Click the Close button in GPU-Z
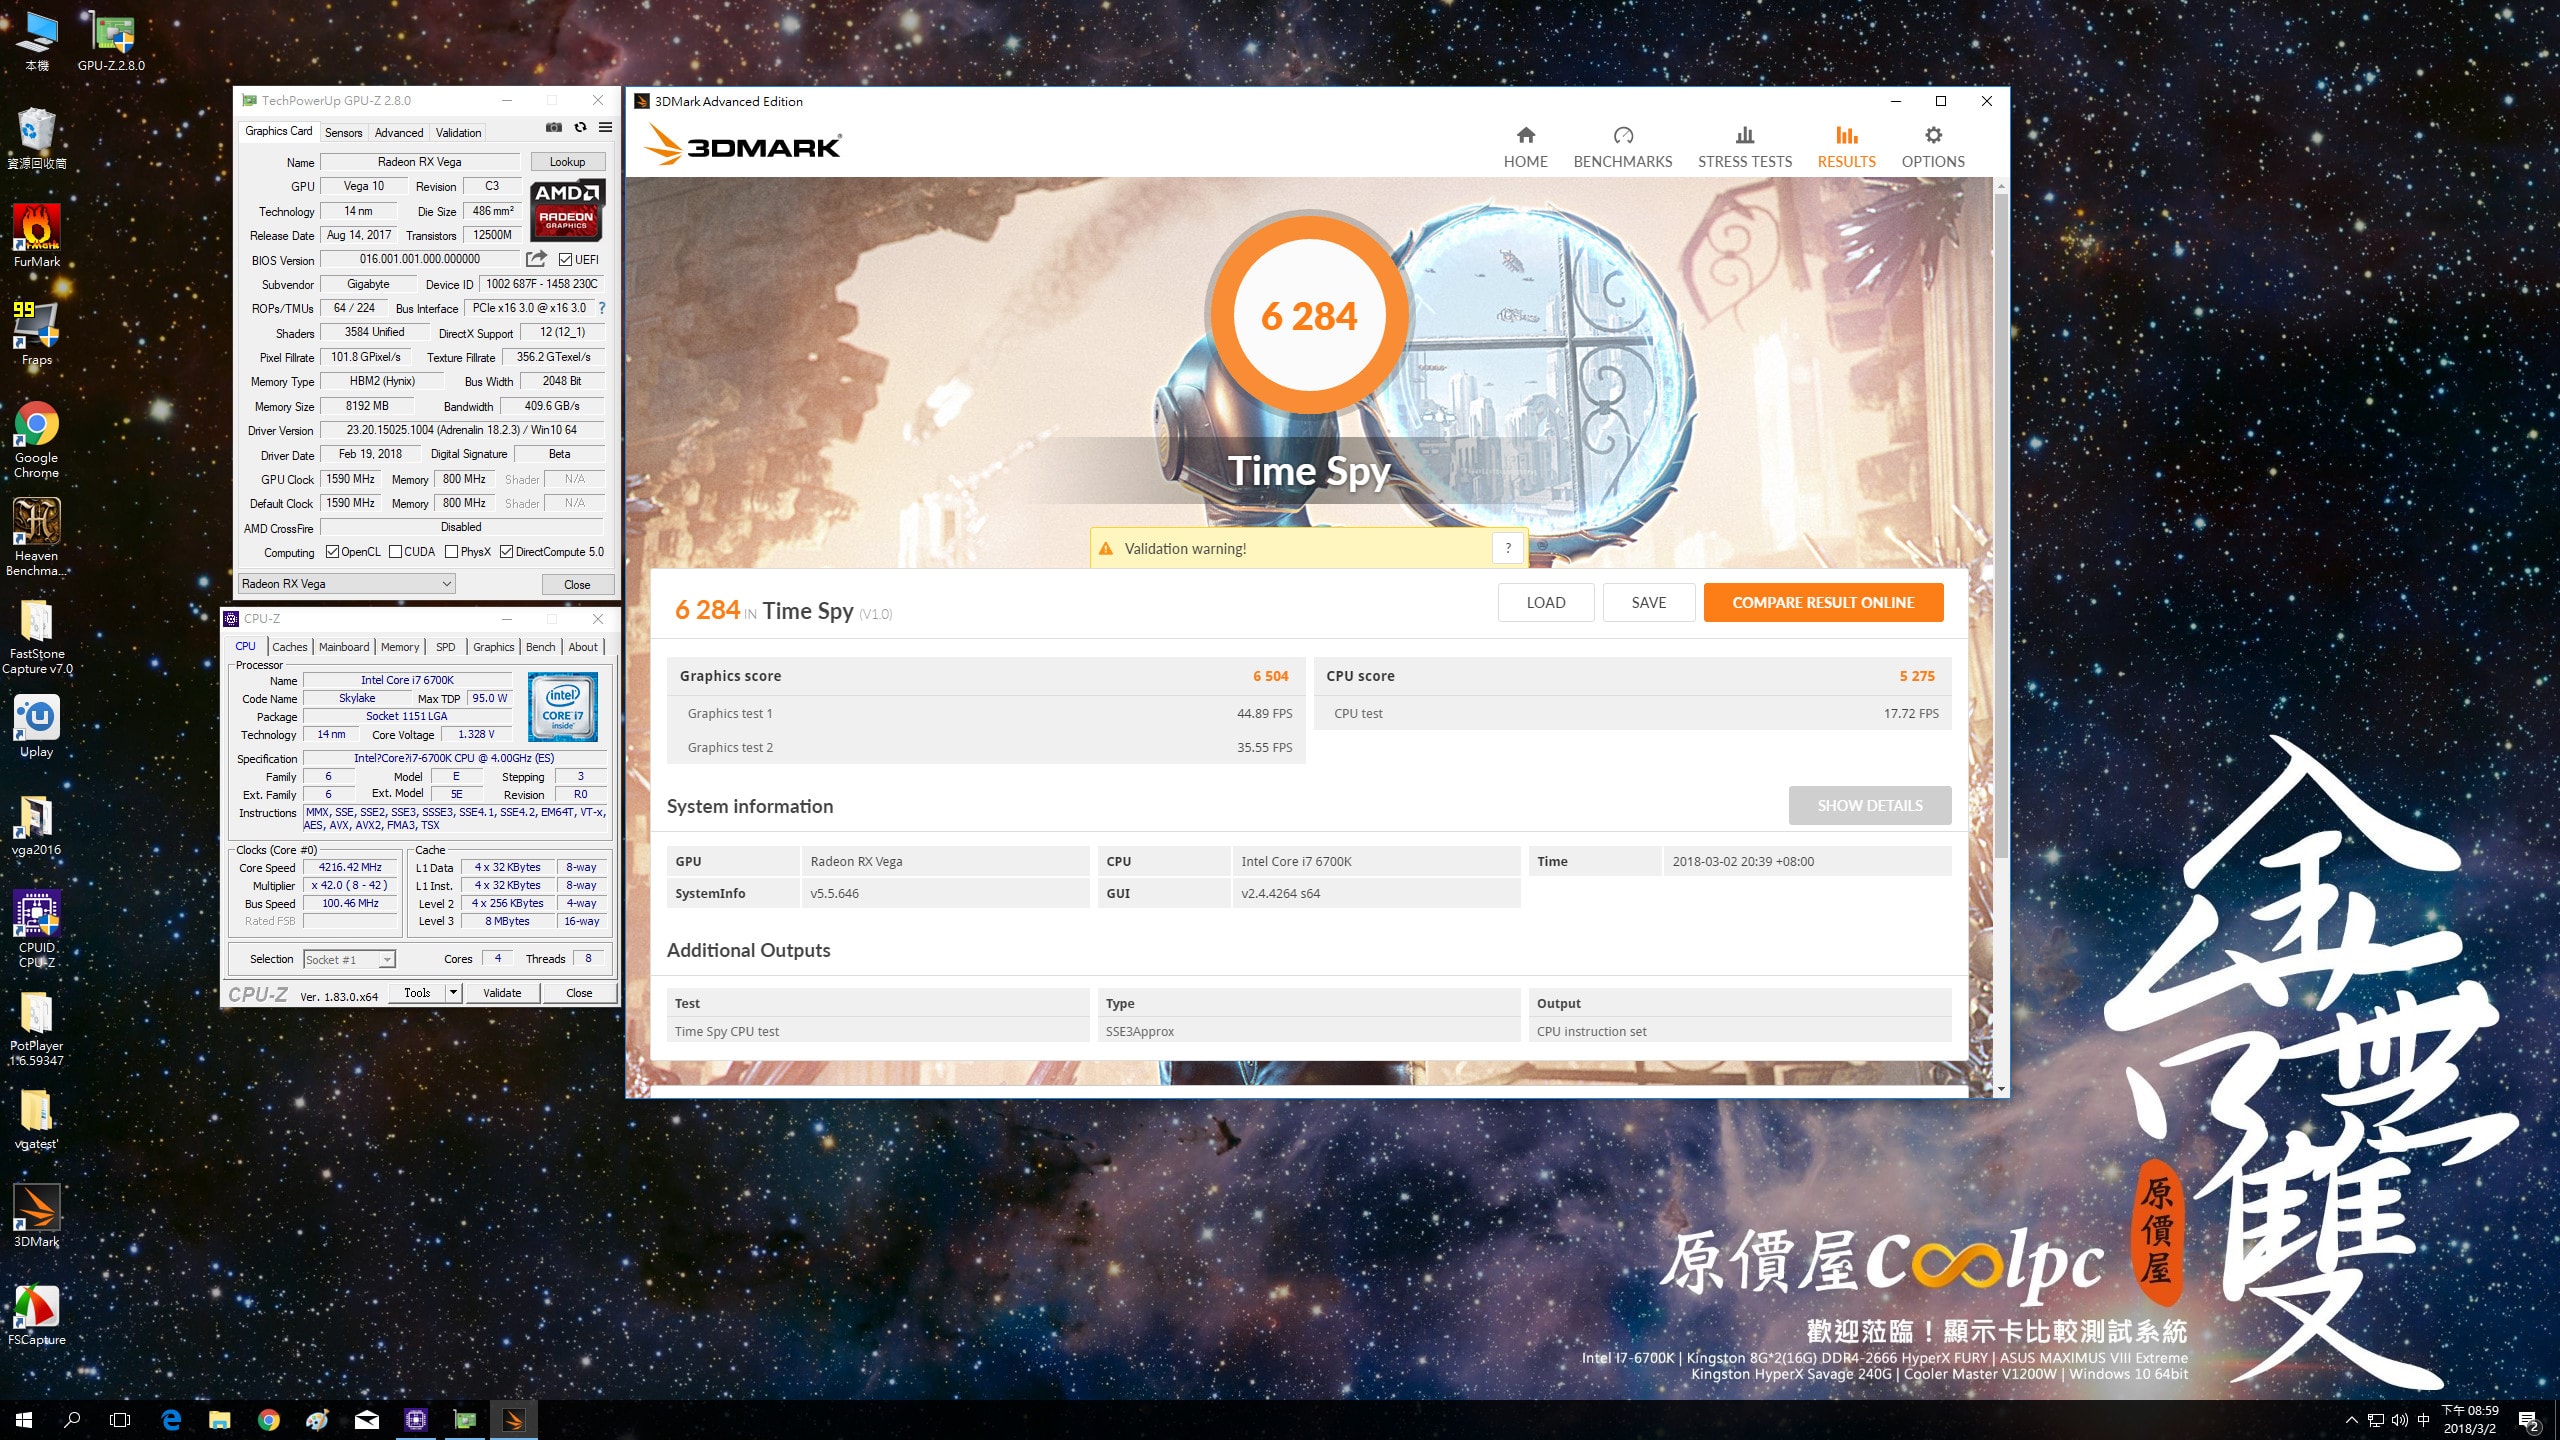Screen dimensions: 2560x1440 [x=577, y=585]
